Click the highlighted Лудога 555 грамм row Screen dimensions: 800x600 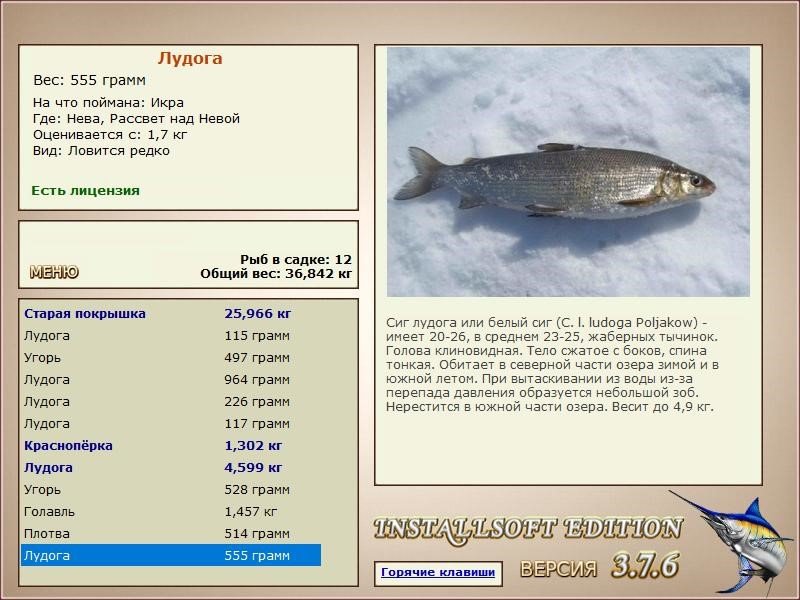tap(171, 555)
